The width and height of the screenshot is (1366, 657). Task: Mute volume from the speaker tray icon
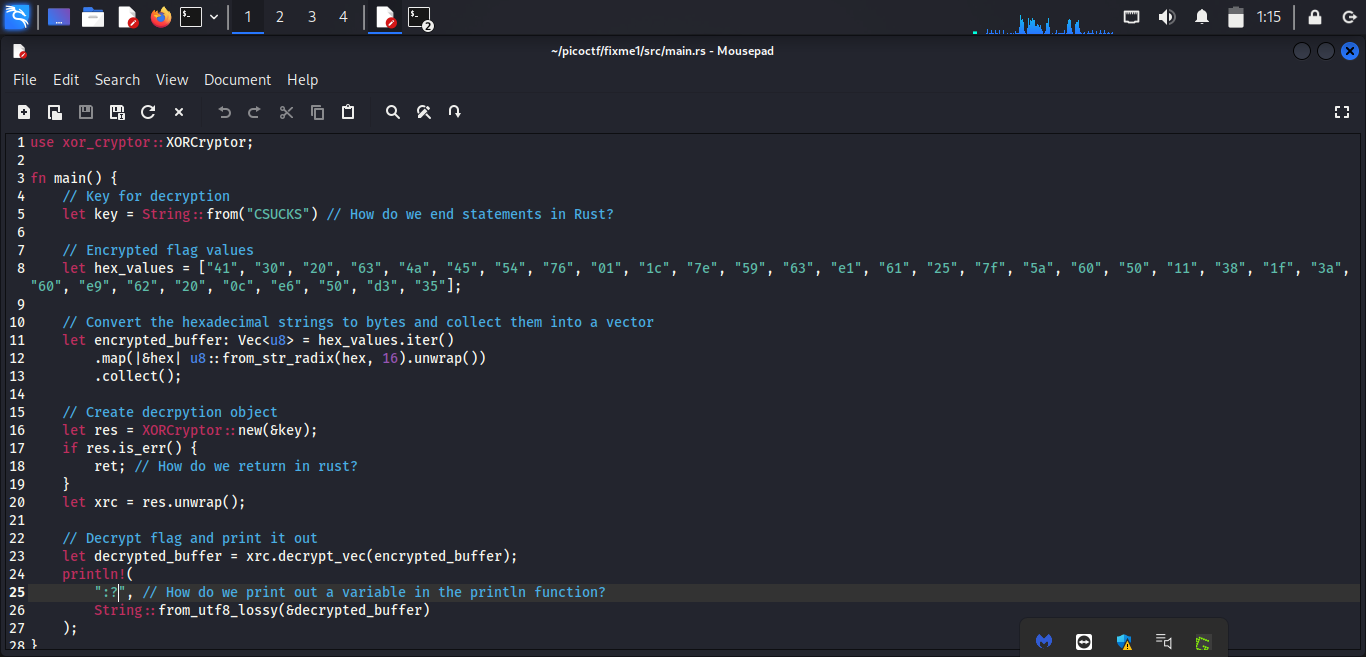pyautogui.click(x=1166, y=17)
